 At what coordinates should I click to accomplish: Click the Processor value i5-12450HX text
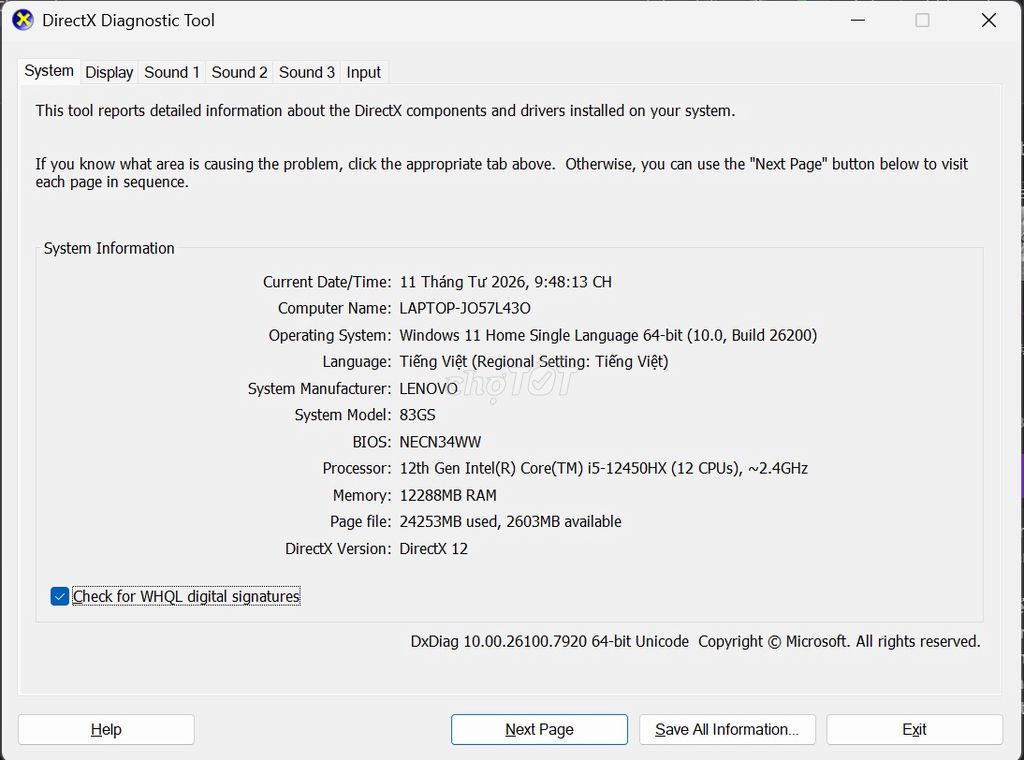pyautogui.click(x=603, y=469)
